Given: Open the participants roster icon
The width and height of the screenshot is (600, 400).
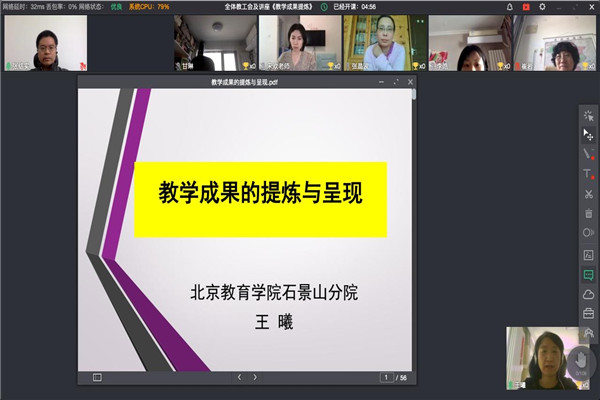Looking at the screenshot, I should 589,333.
